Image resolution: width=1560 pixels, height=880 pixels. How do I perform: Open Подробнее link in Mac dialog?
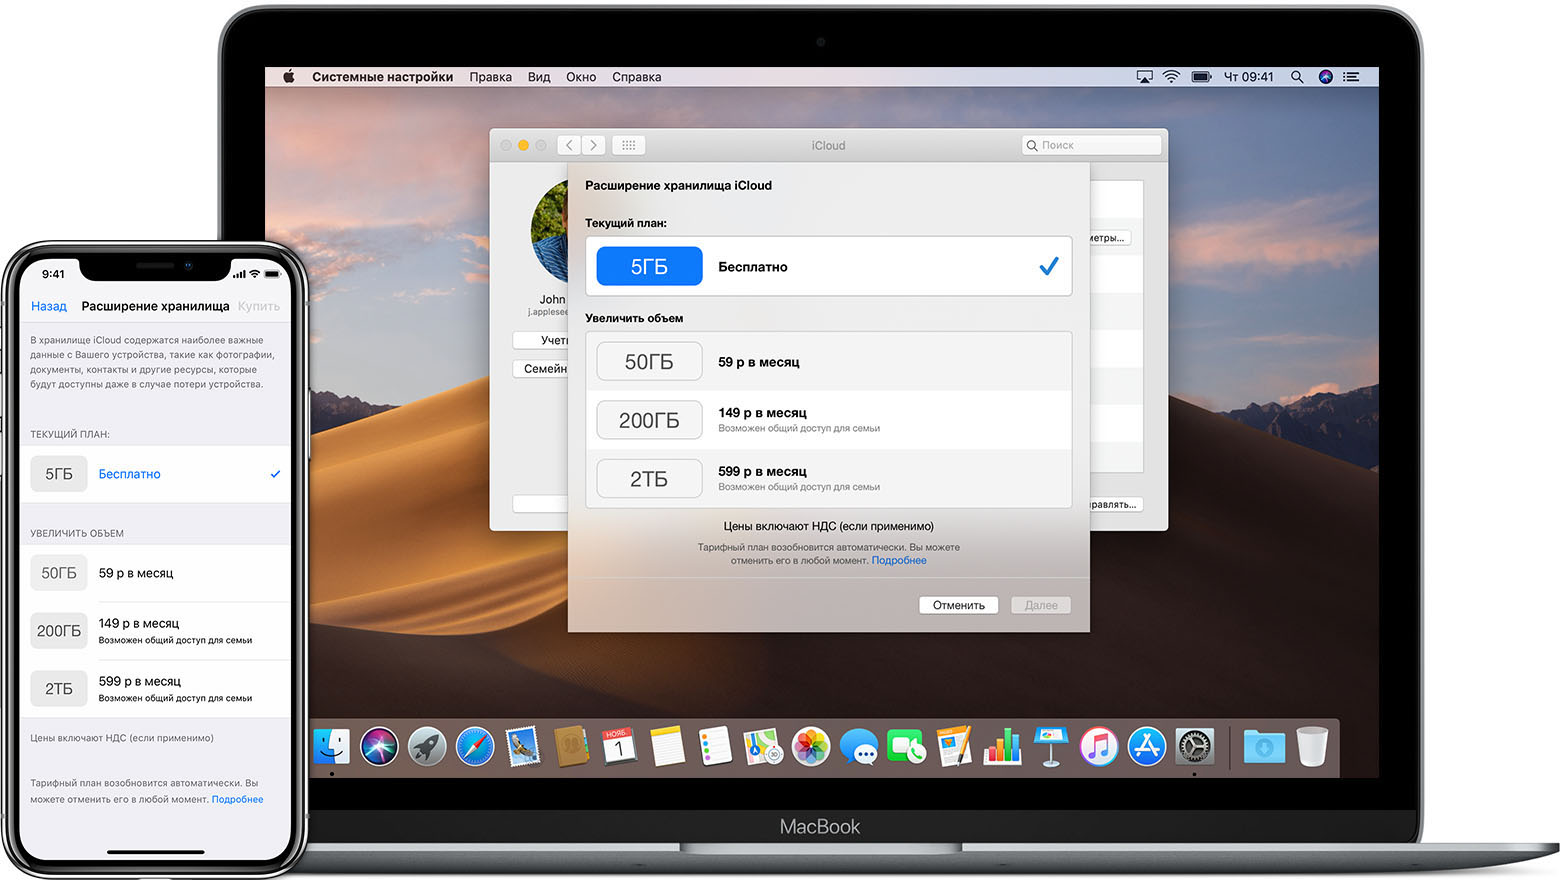click(x=899, y=560)
